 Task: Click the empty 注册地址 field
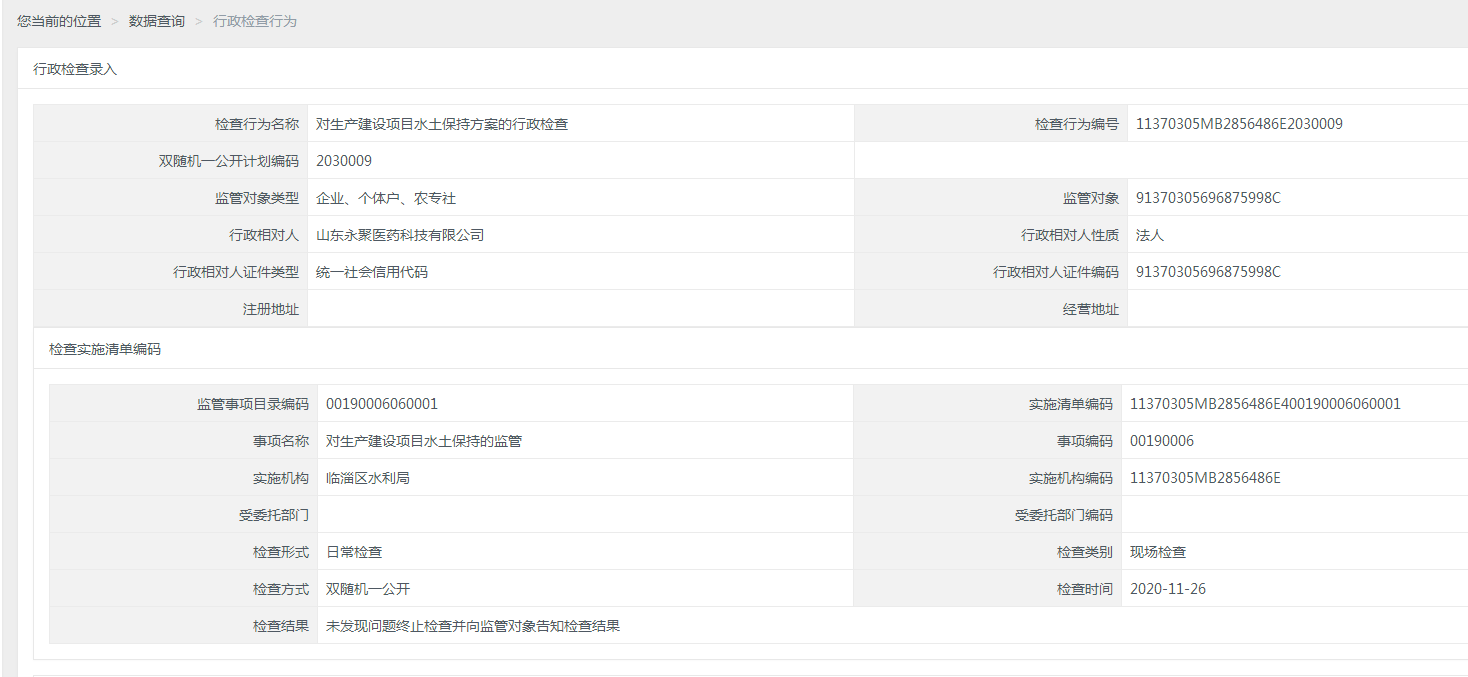(x=580, y=309)
